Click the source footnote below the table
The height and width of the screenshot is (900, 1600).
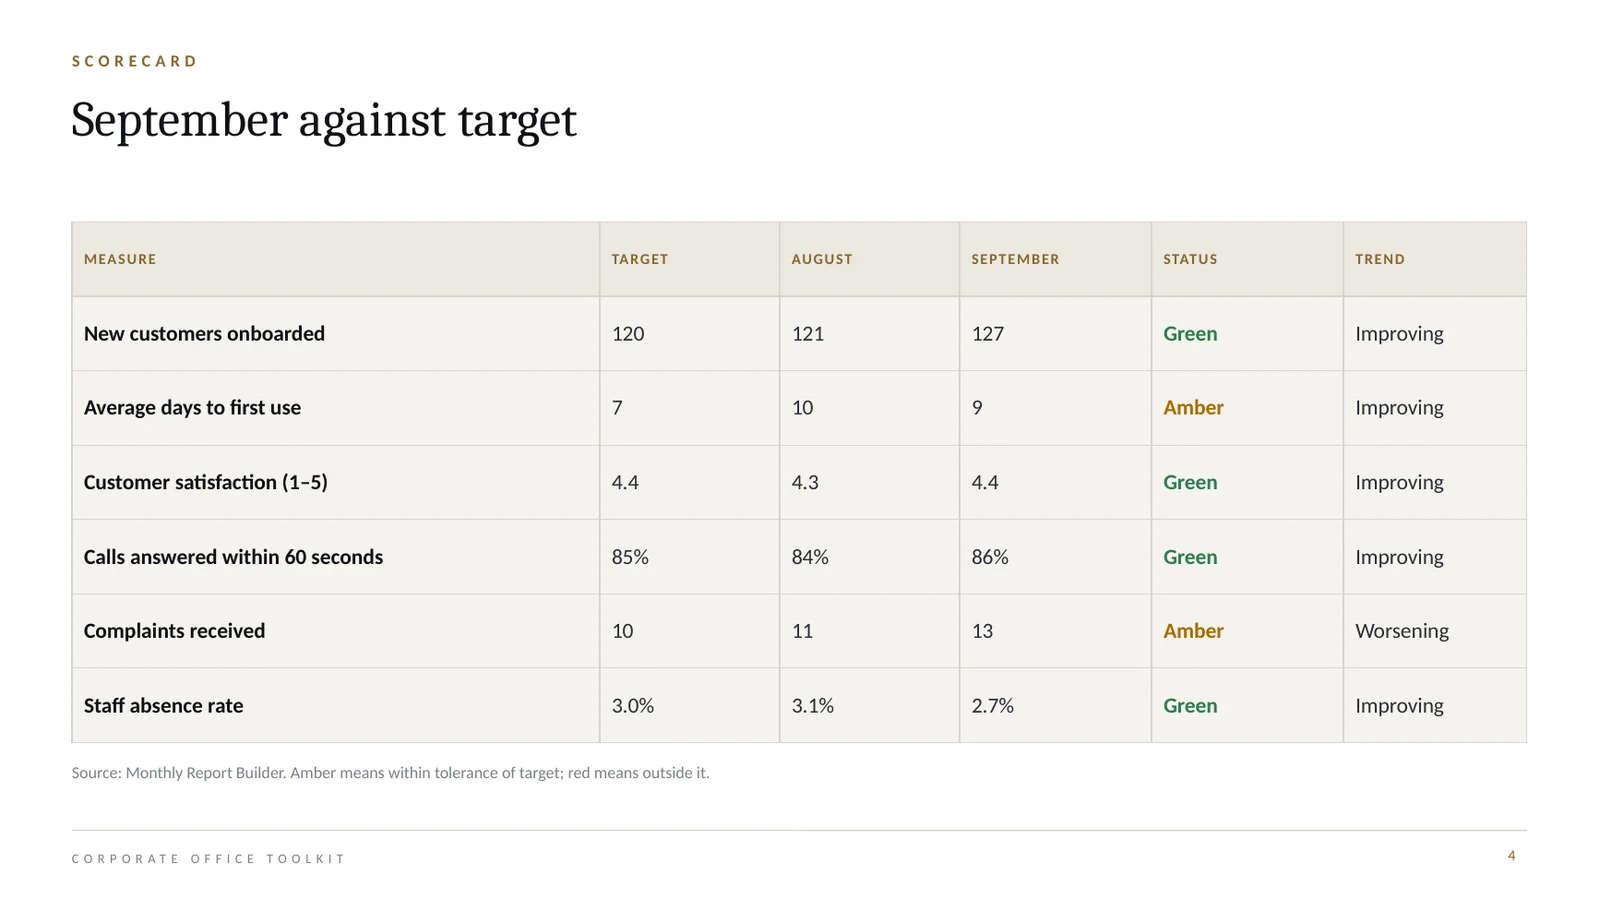390,773
